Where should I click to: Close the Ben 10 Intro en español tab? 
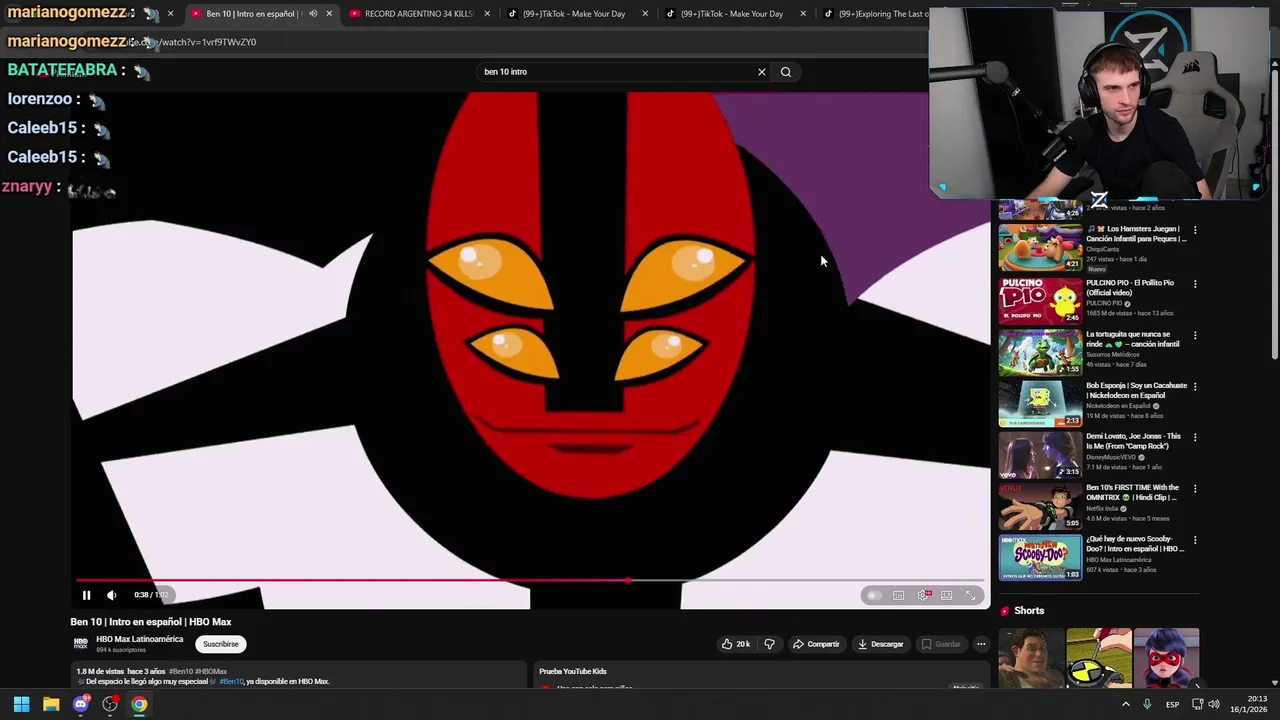[329, 14]
